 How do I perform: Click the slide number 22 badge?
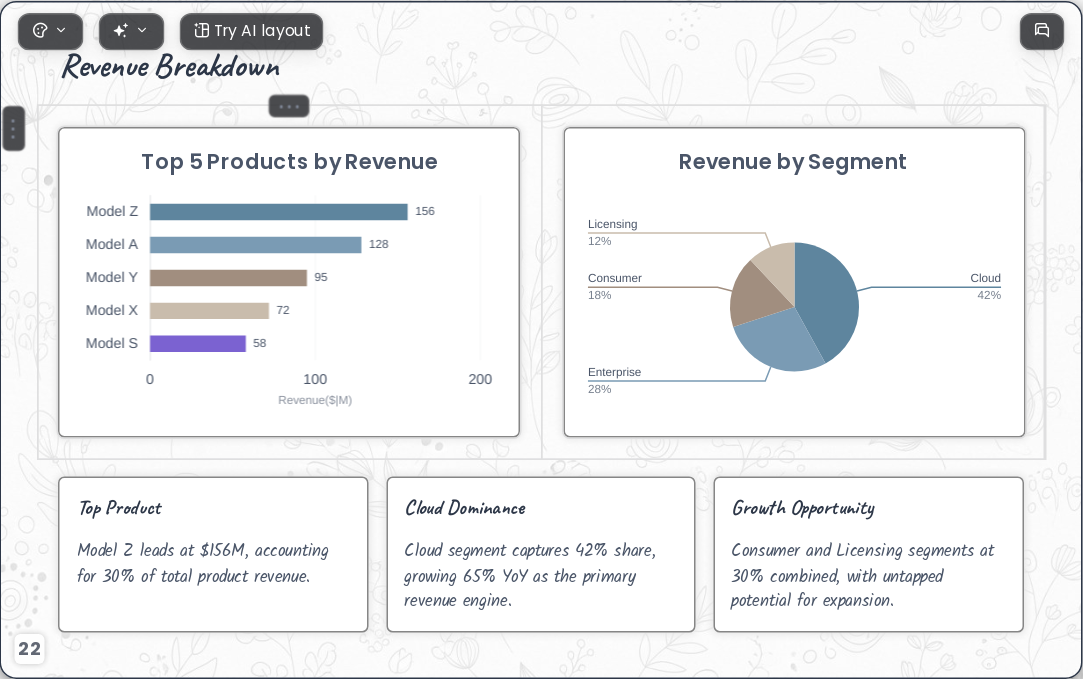click(30, 649)
